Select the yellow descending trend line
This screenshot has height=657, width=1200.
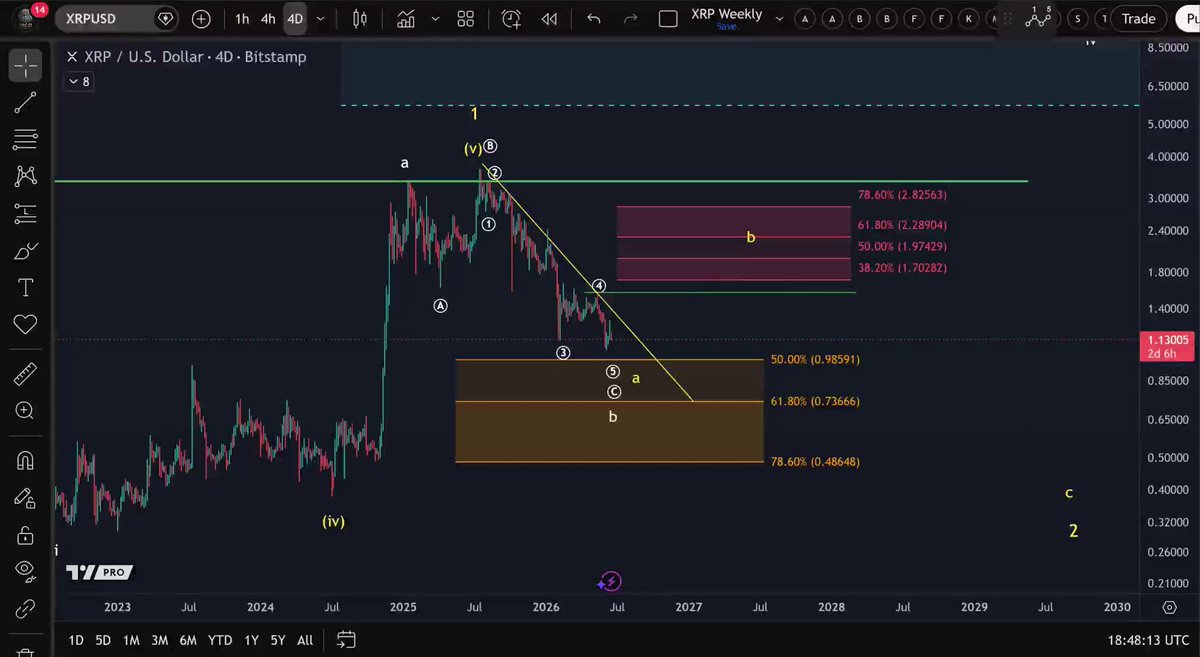point(588,283)
